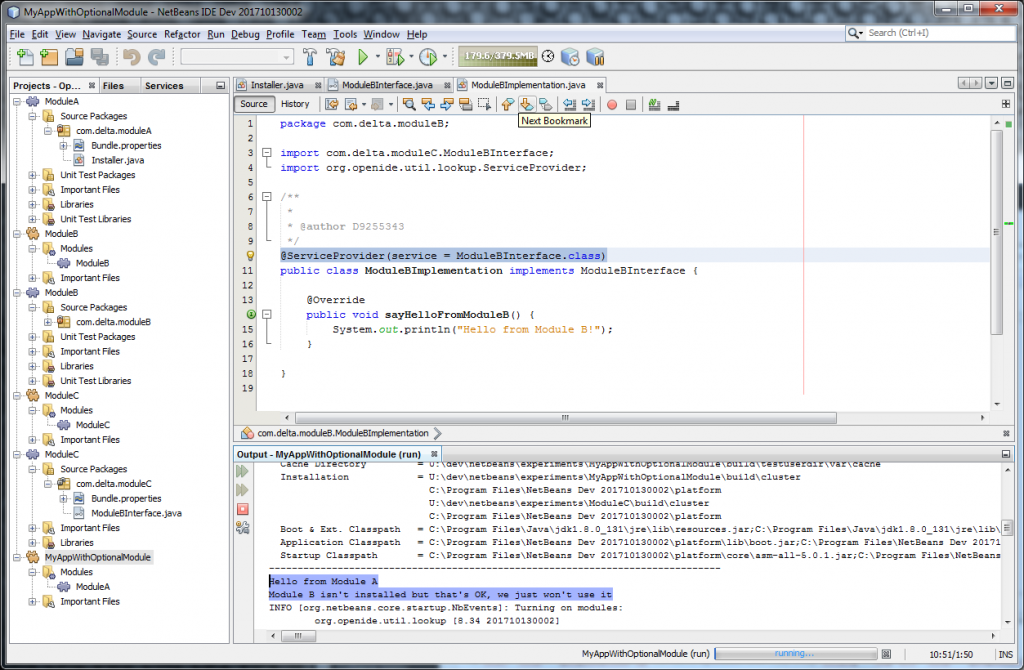Viewport: 1024px width, 670px height.
Task: Open the Refactor menu
Action: click(182, 34)
